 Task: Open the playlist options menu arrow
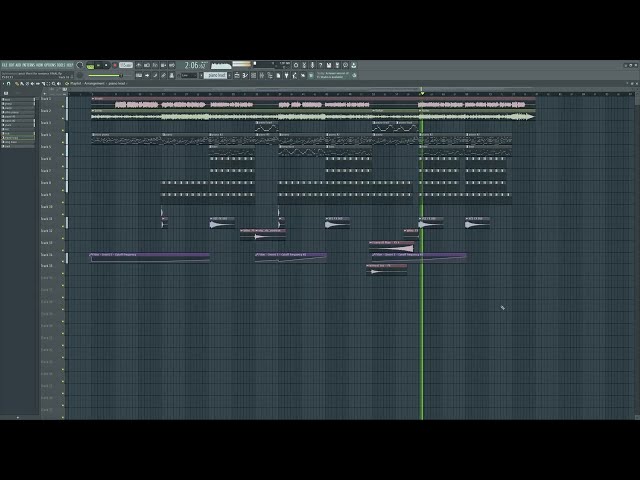click(x=3, y=83)
